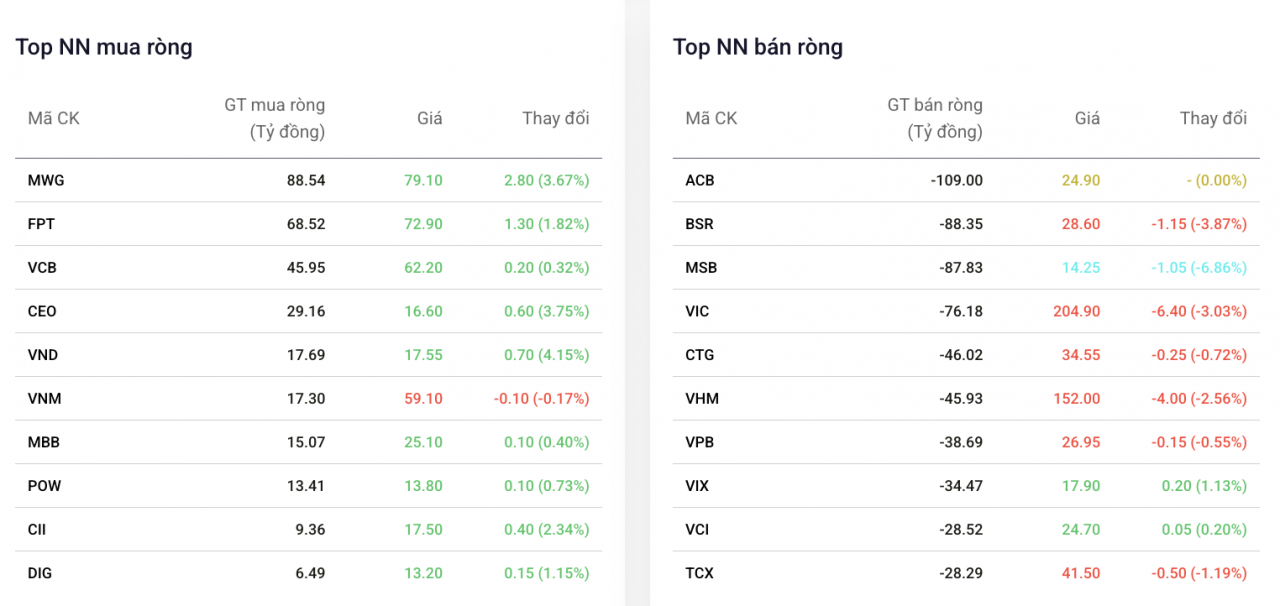This screenshot has height=606, width=1280.
Task: Select the TCX ticker
Action: click(x=700, y=573)
